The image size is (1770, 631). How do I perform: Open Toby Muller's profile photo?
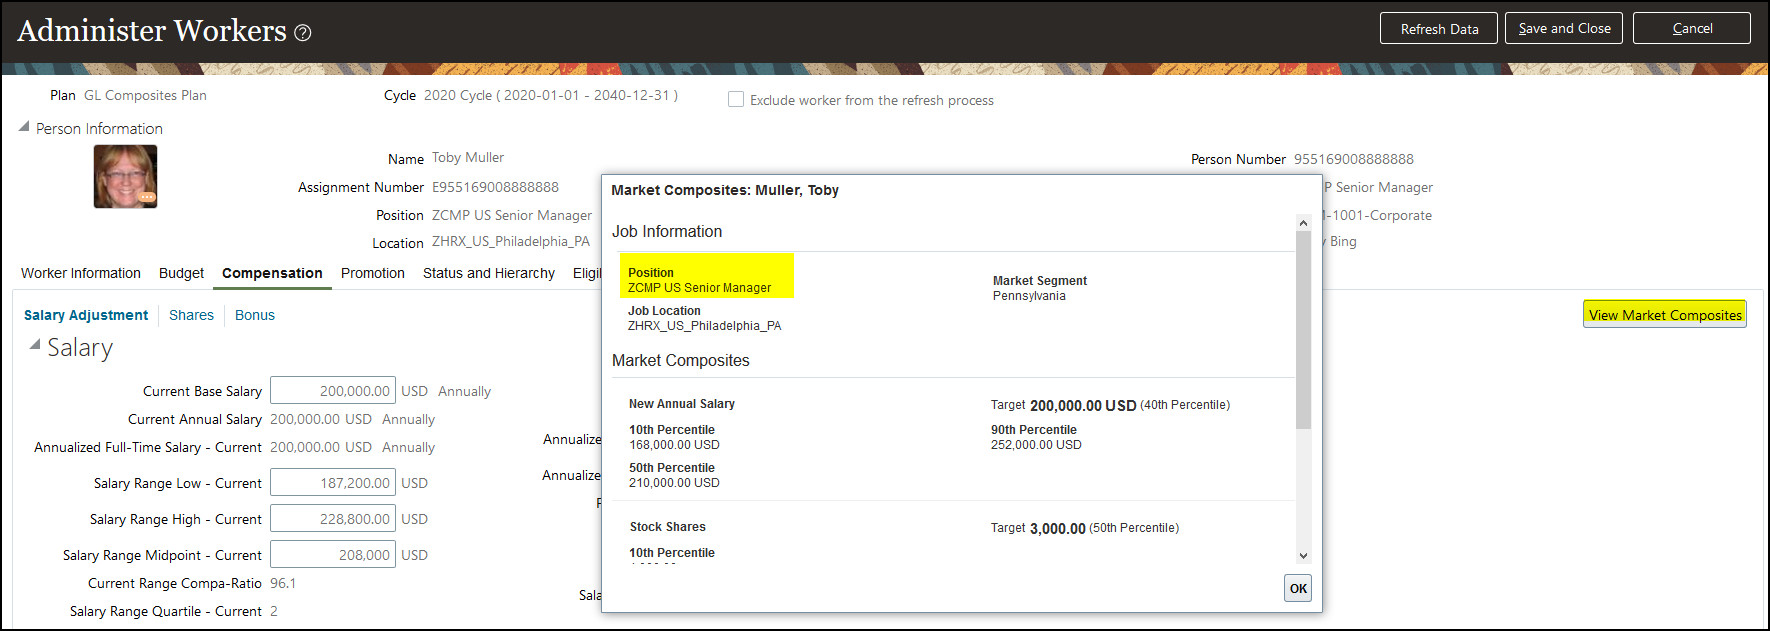[125, 176]
